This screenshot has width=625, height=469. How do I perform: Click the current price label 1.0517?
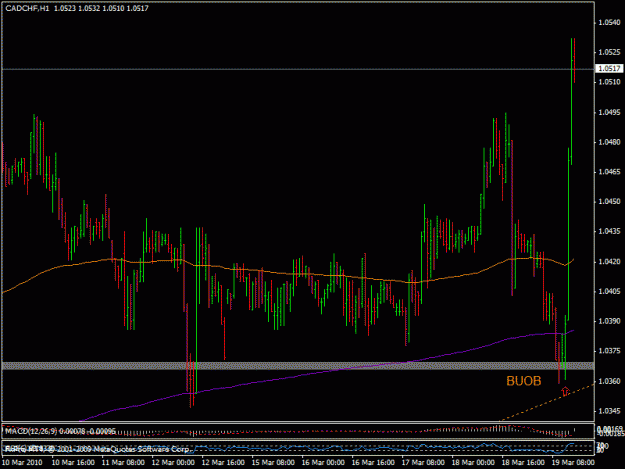coord(609,69)
